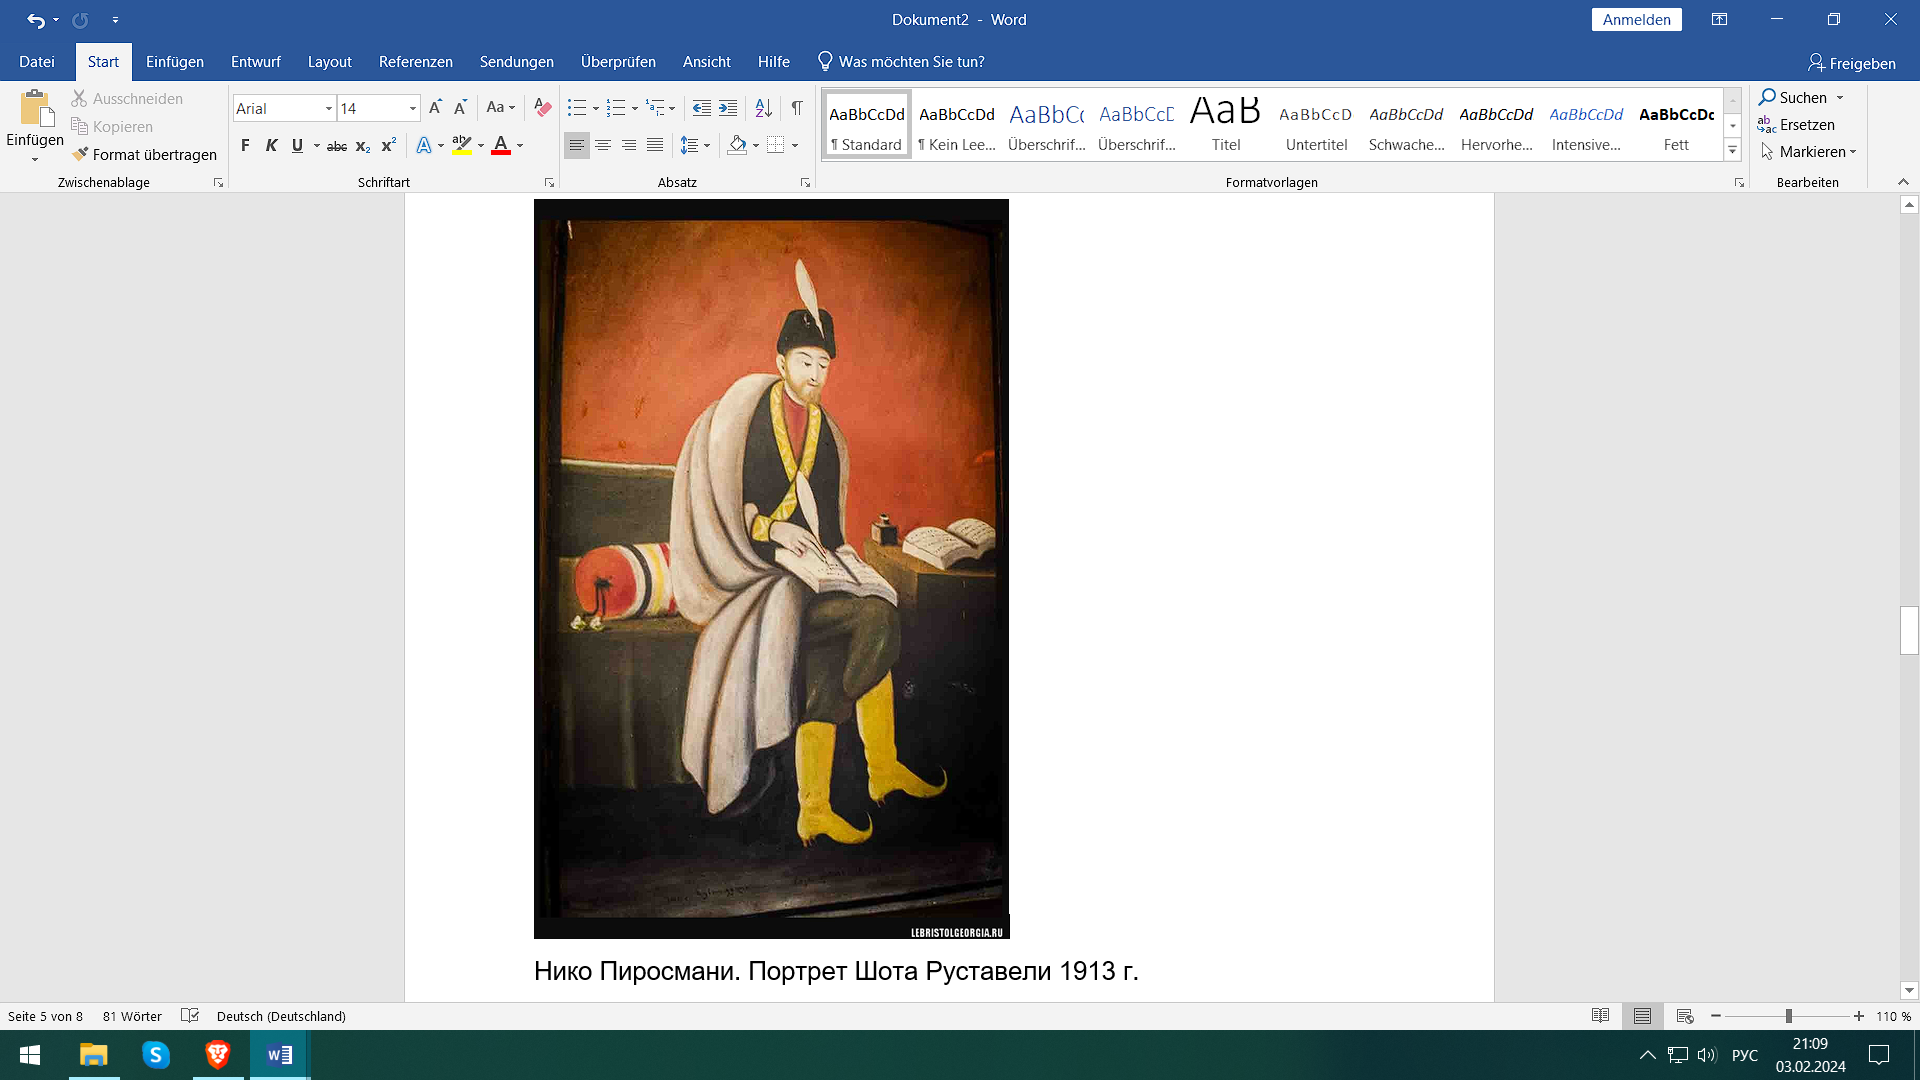This screenshot has width=1920, height=1080.
Task: Expand the font size dropdown
Action: pyautogui.click(x=412, y=108)
